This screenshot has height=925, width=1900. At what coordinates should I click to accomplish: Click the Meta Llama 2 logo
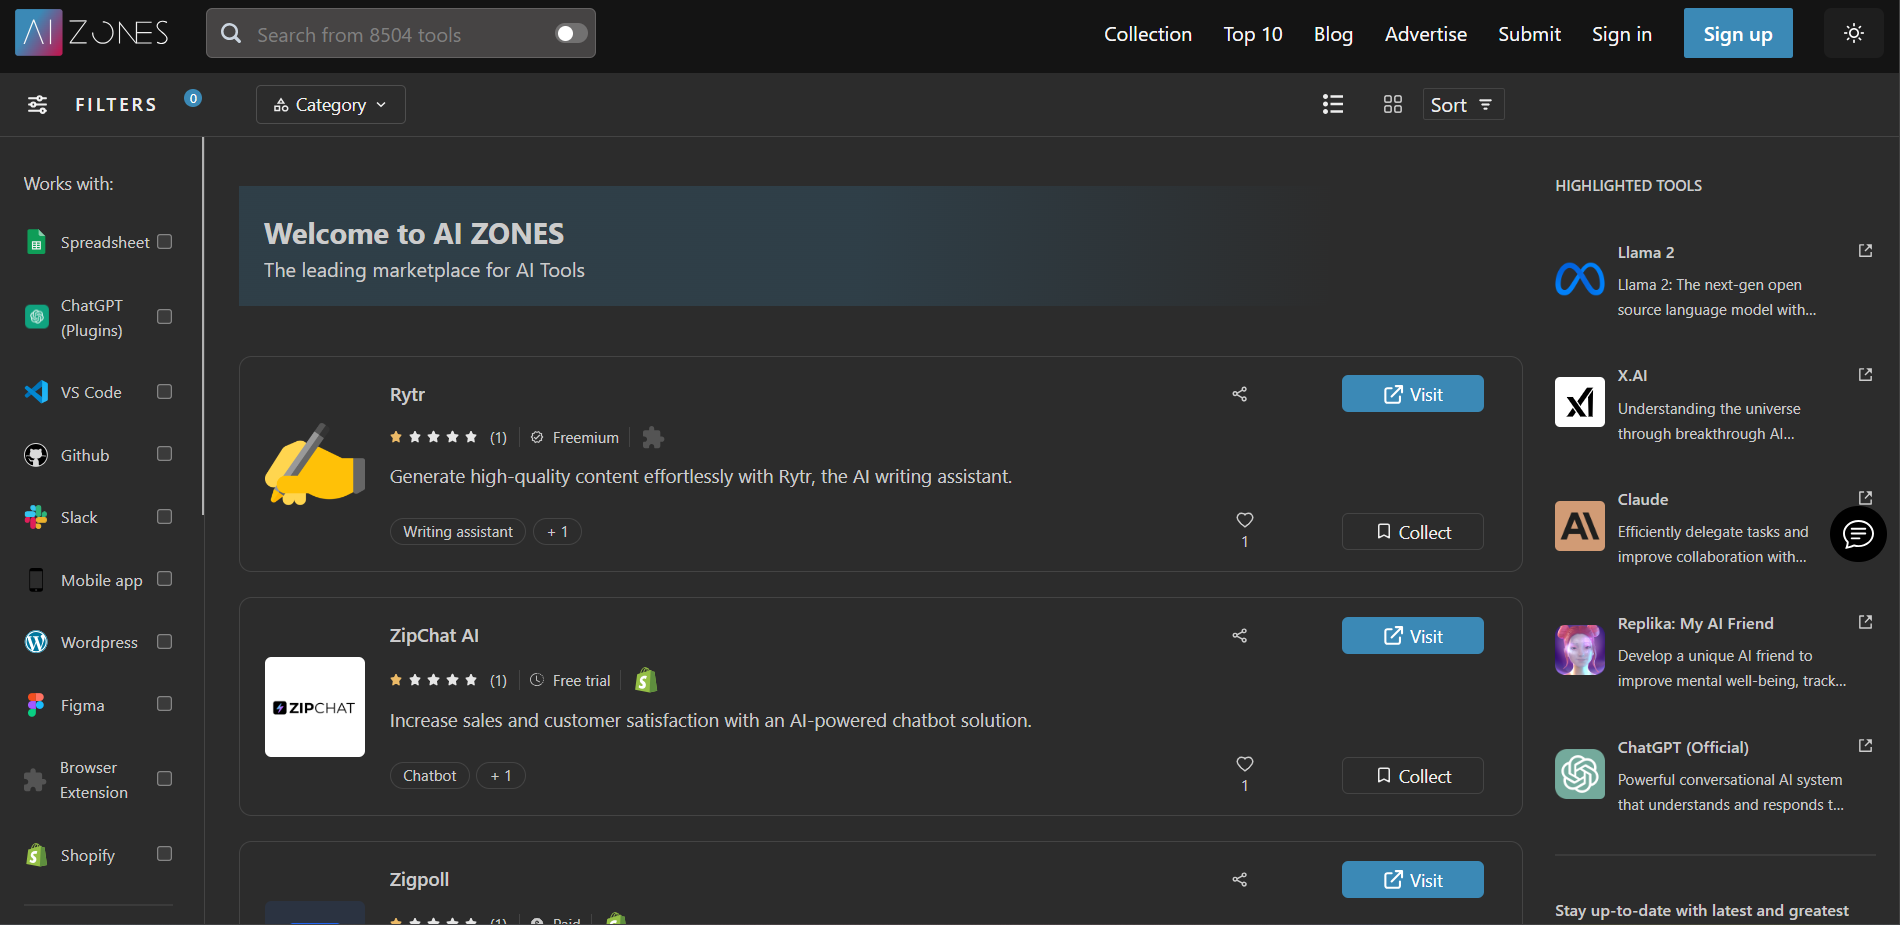(x=1580, y=279)
